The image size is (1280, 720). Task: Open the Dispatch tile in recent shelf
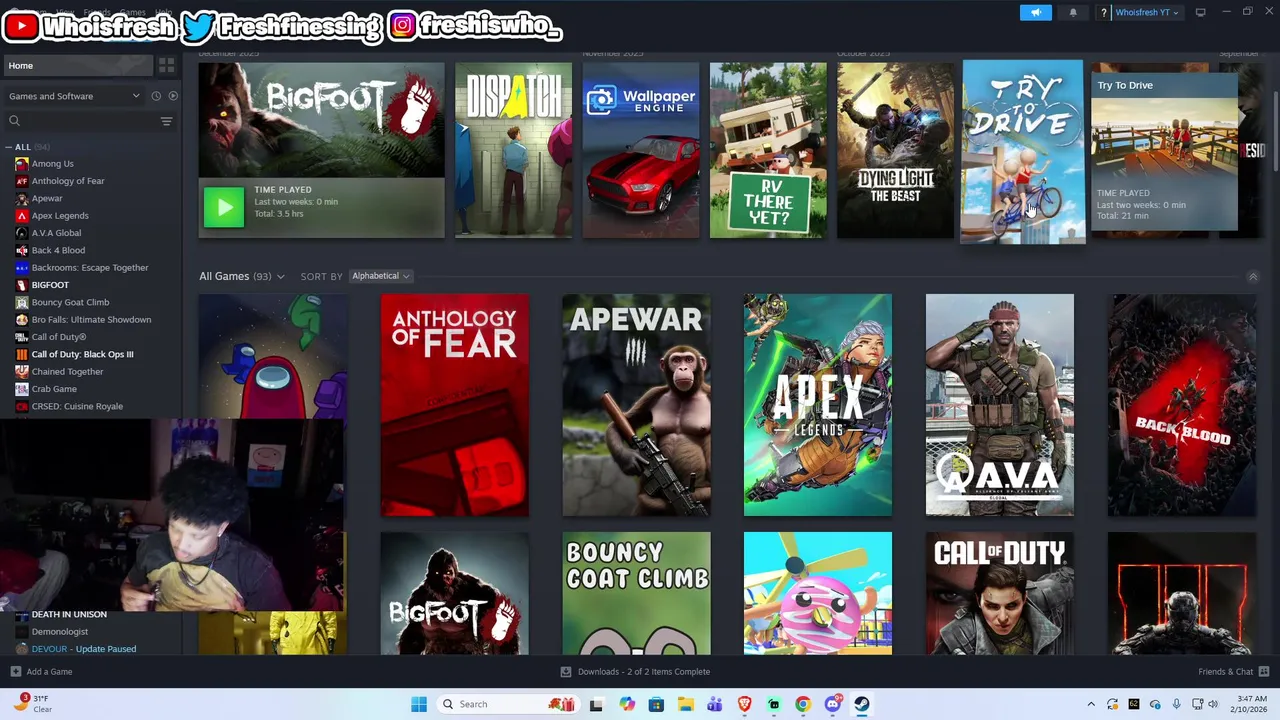(514, 150)
